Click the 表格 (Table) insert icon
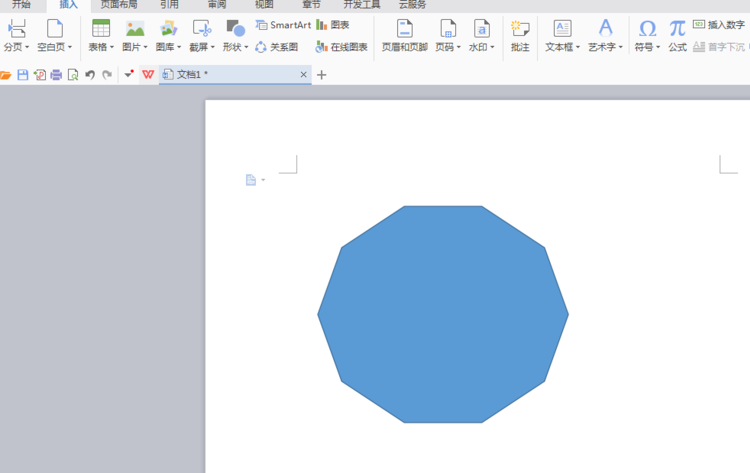The height and width of the screenshot is (473, 750). click(101, 28)
